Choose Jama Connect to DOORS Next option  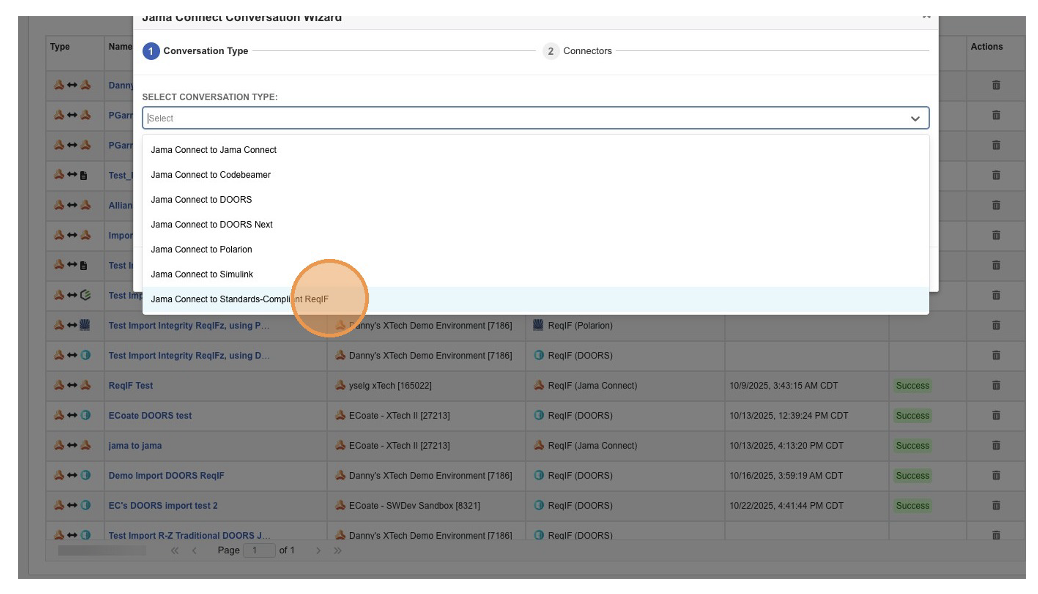[536, 224]
